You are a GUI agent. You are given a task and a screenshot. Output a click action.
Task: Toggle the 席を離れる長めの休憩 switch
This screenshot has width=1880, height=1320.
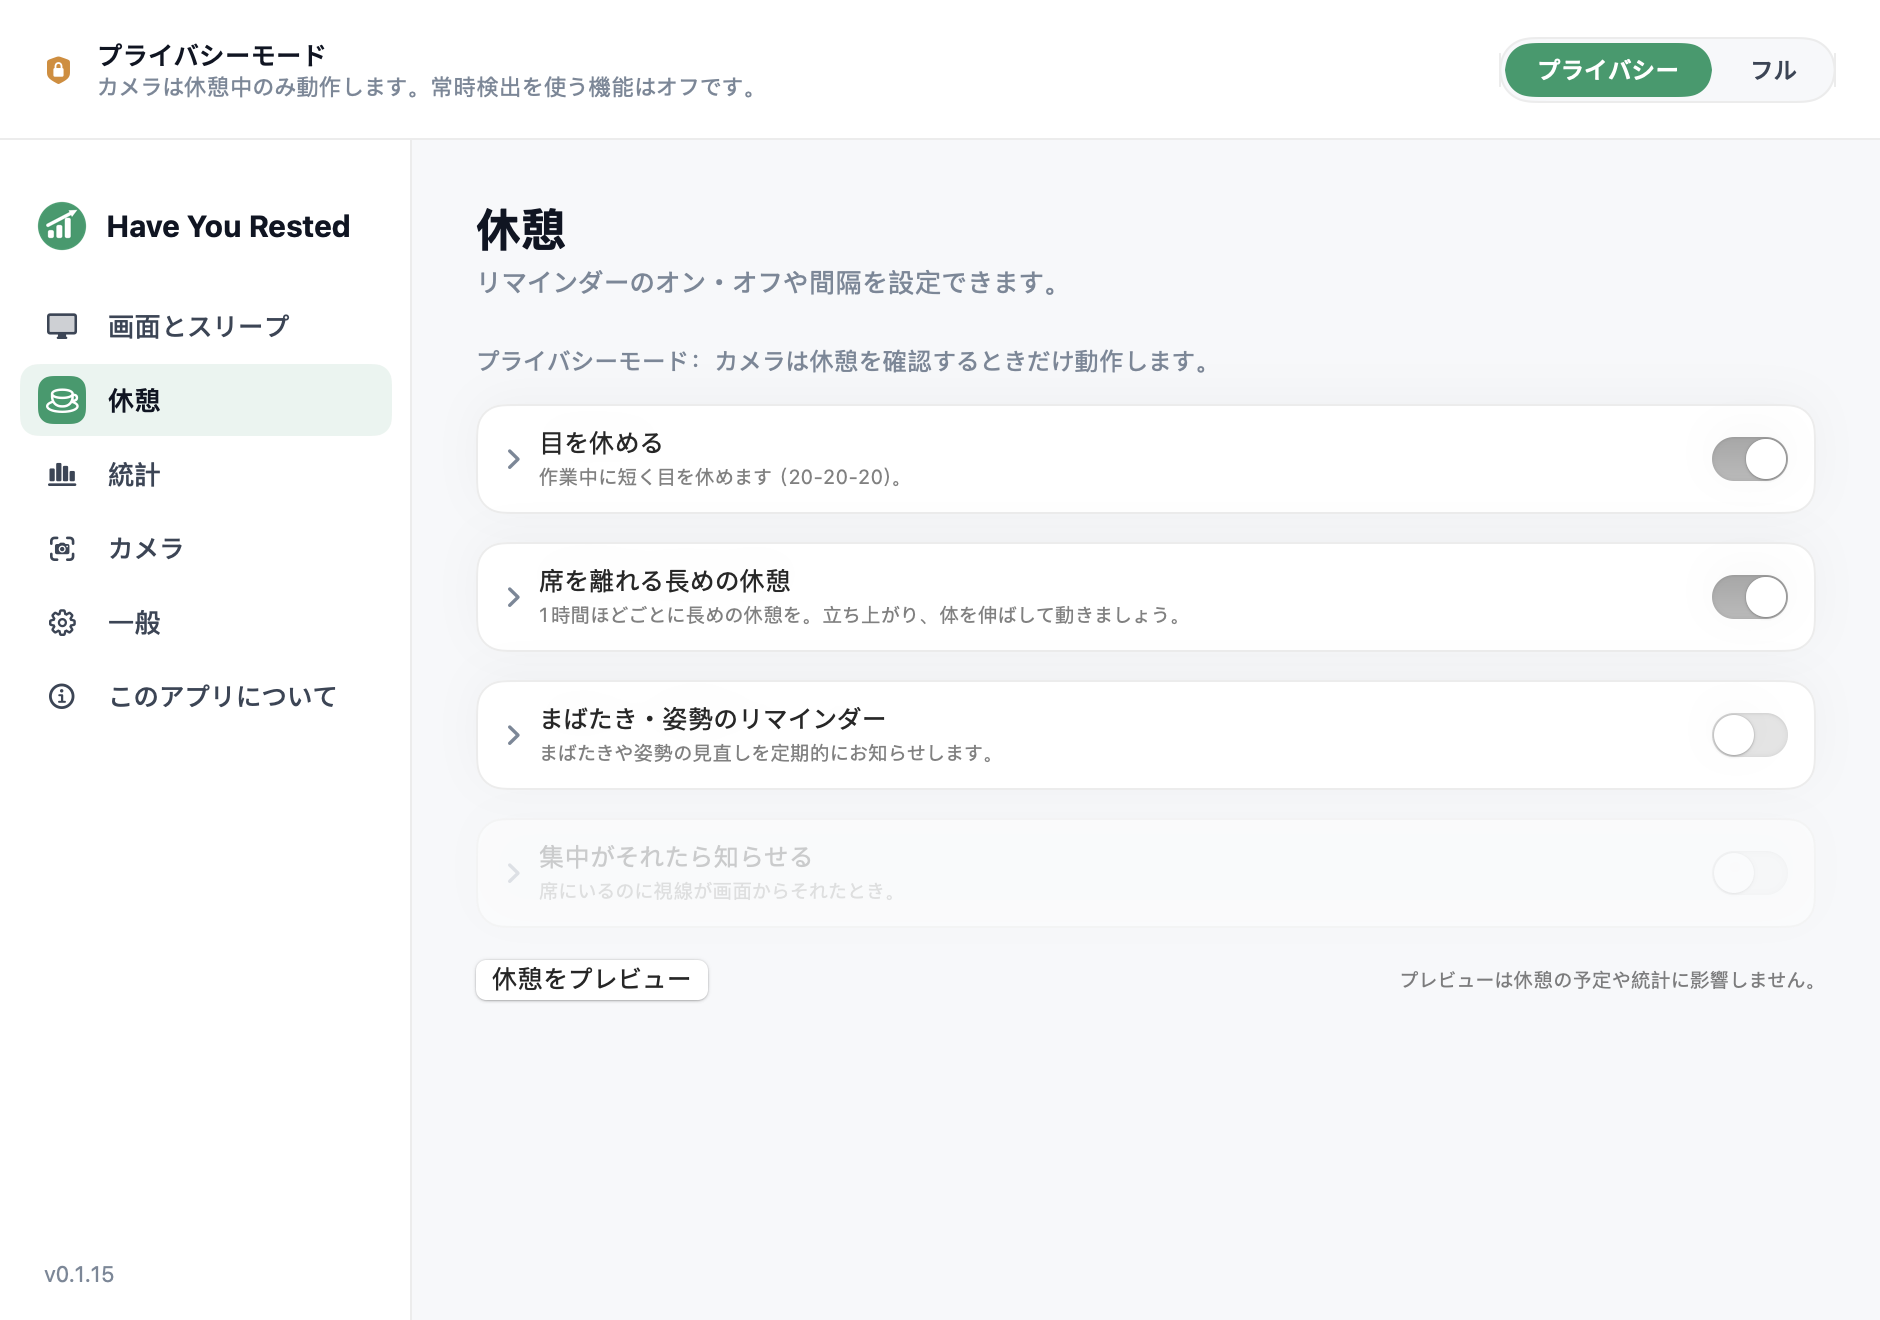(1749, 597)
